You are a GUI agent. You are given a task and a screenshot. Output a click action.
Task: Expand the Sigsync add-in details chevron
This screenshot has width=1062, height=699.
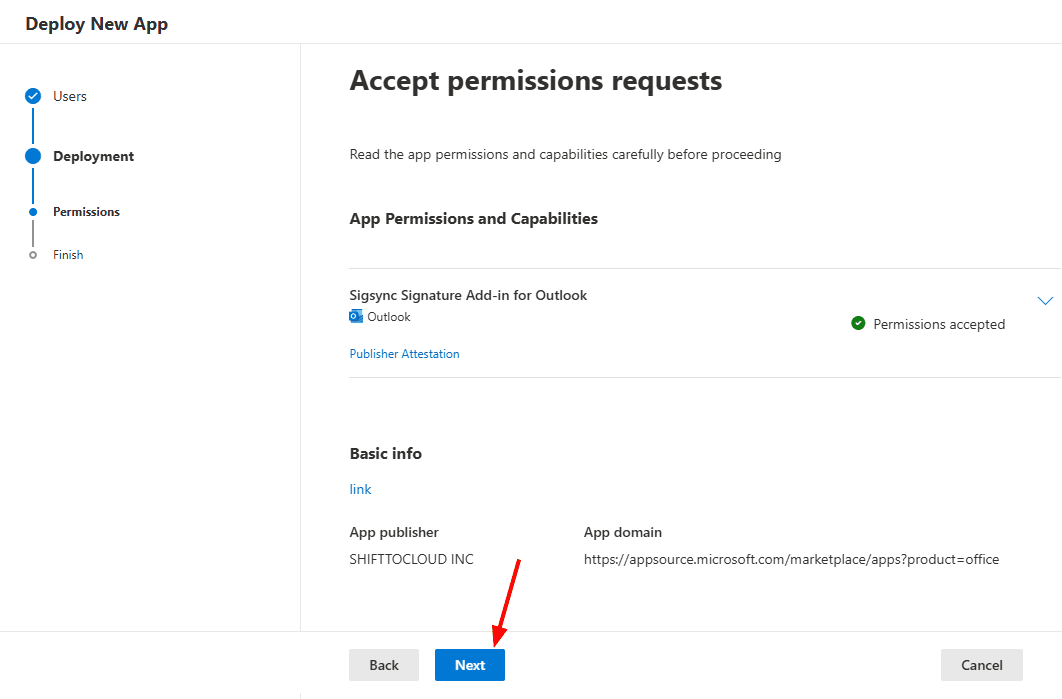[x=1045, y=301]
